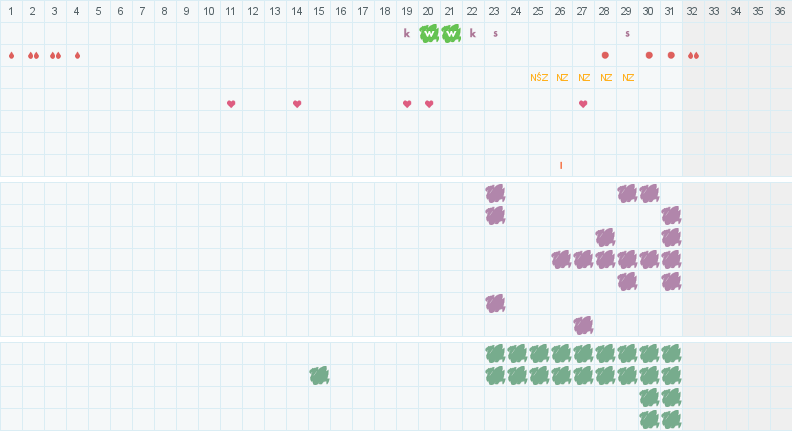The image size is (792, 431).
Task: Click the day 15 column header
Action: [319, 11]
